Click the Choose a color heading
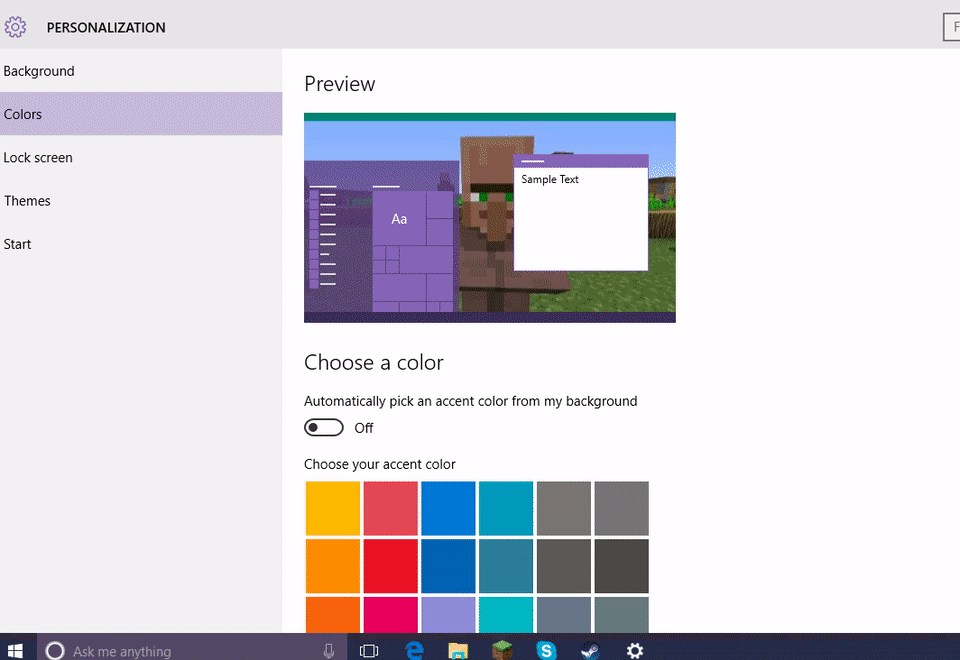960x660 pixels. (x=373, y=362)
